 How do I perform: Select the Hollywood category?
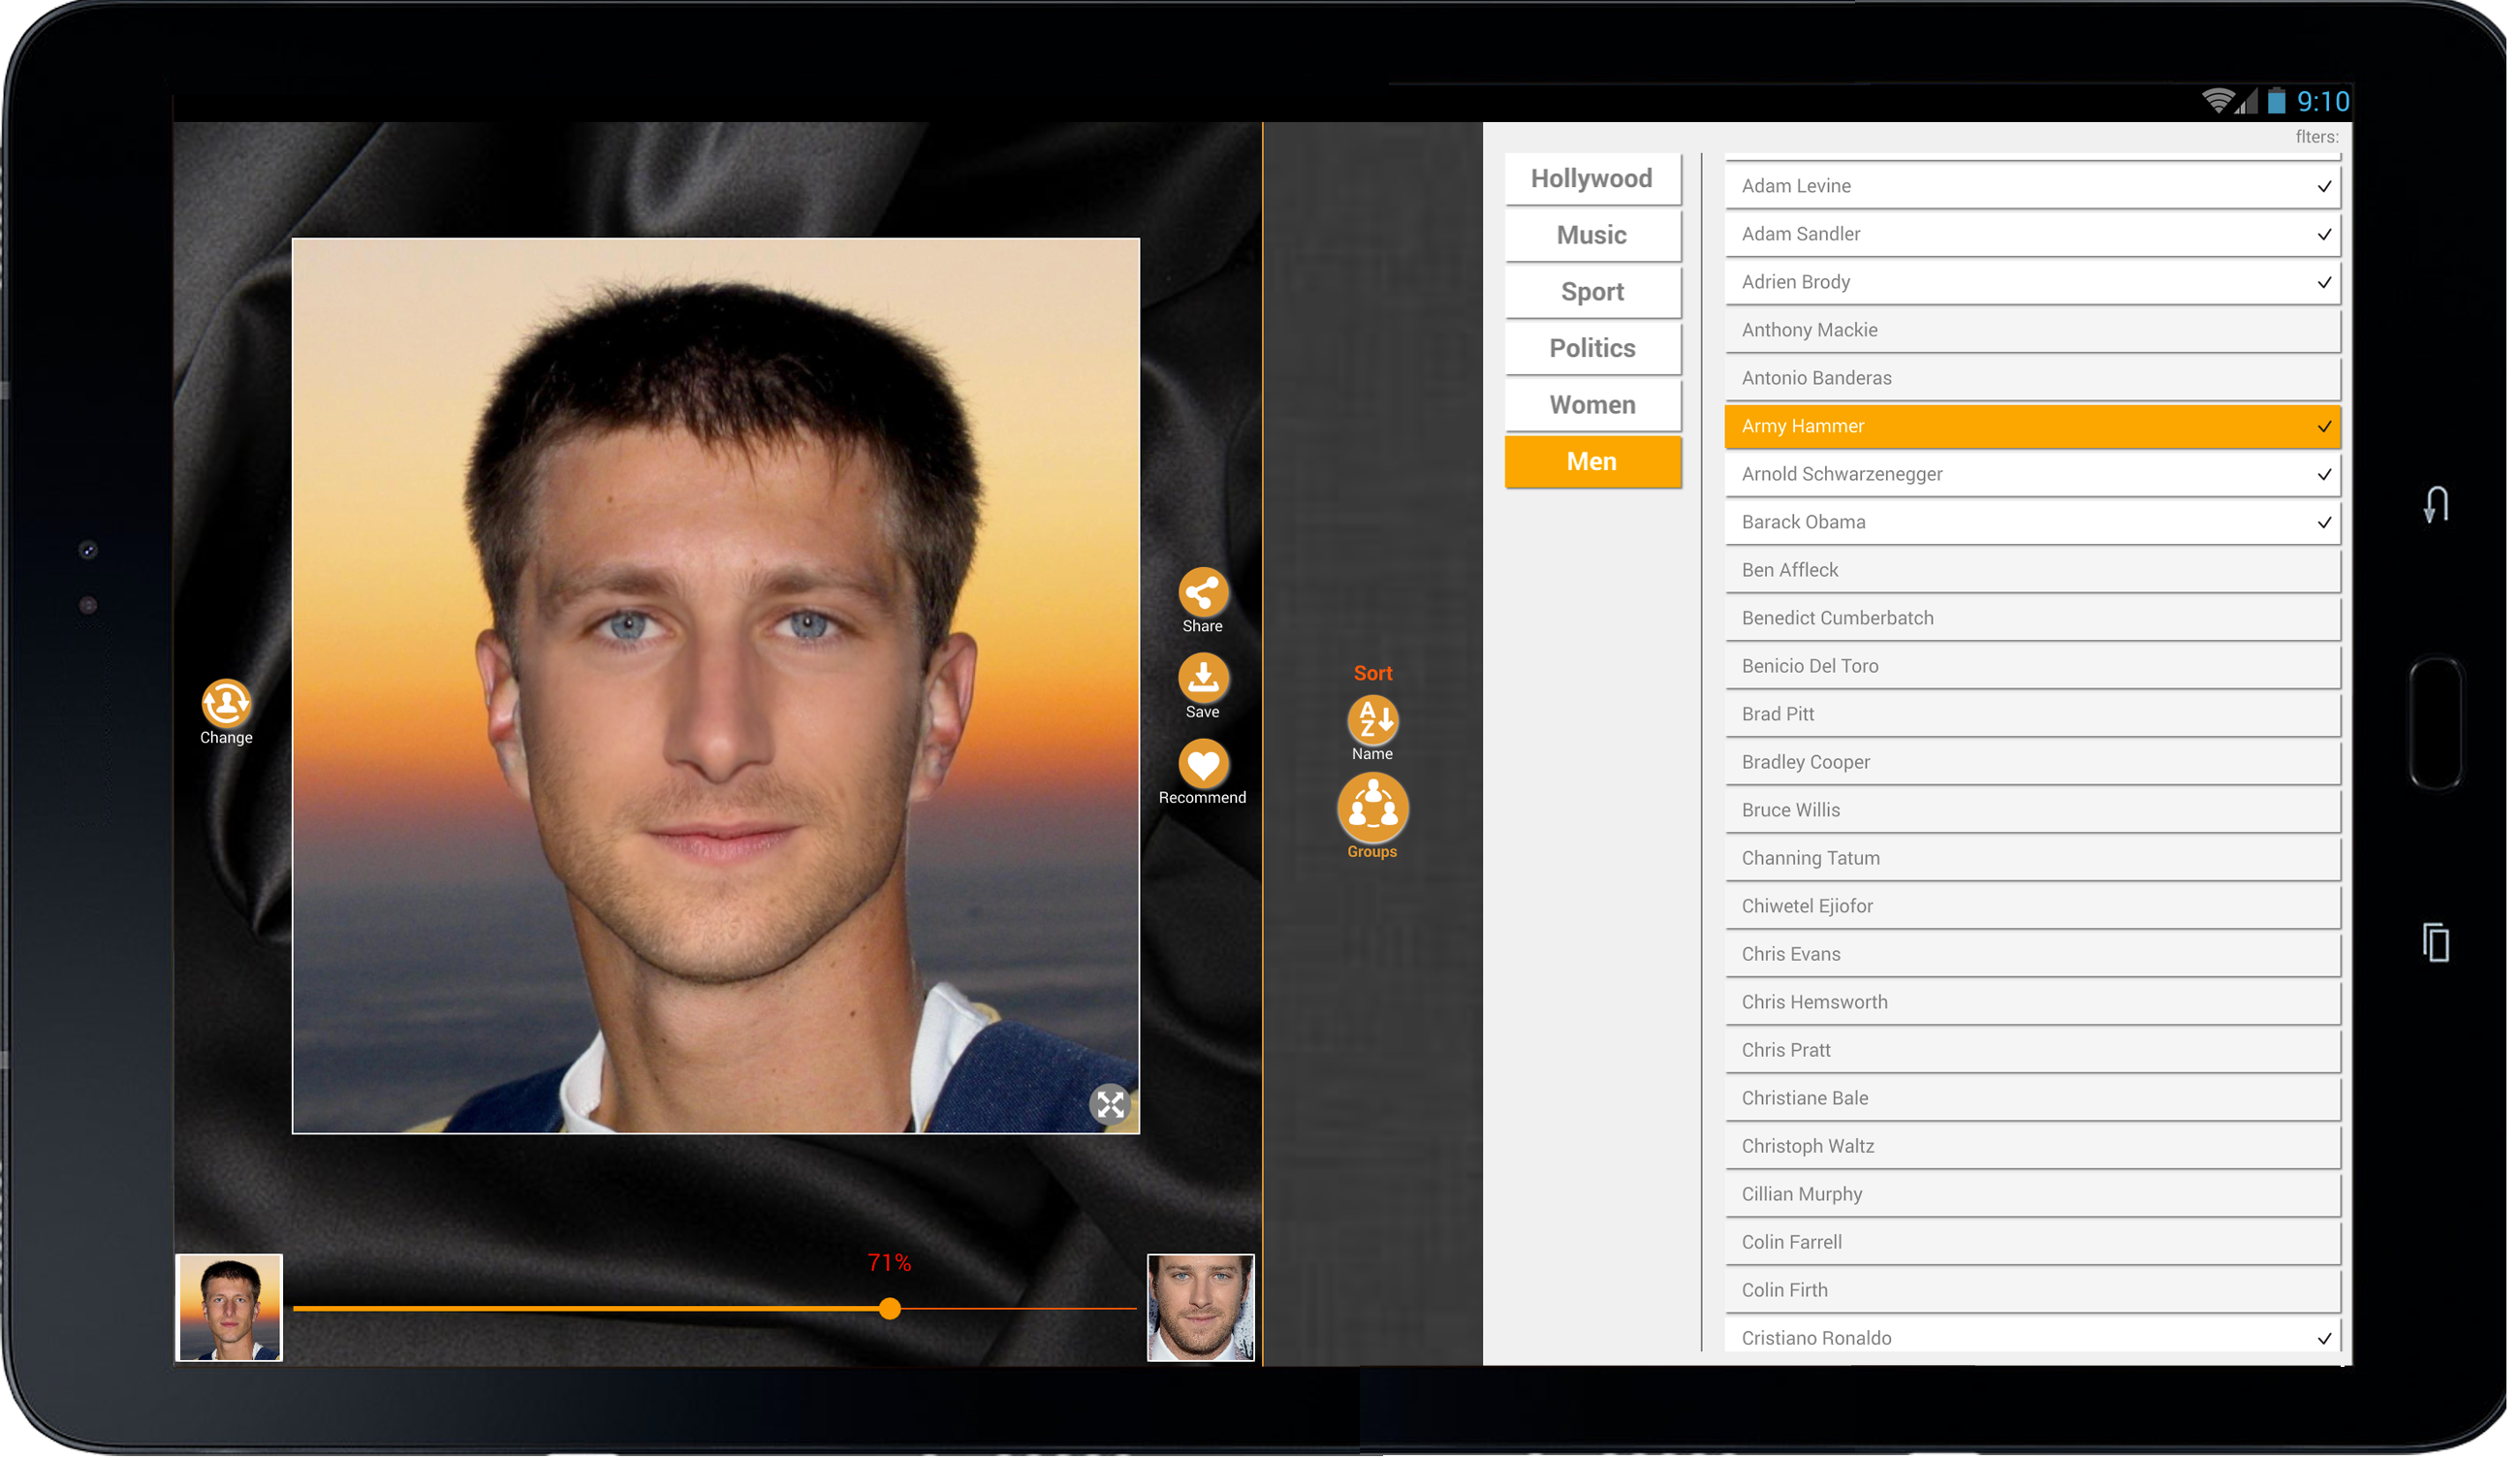[x=1592, y=178]
